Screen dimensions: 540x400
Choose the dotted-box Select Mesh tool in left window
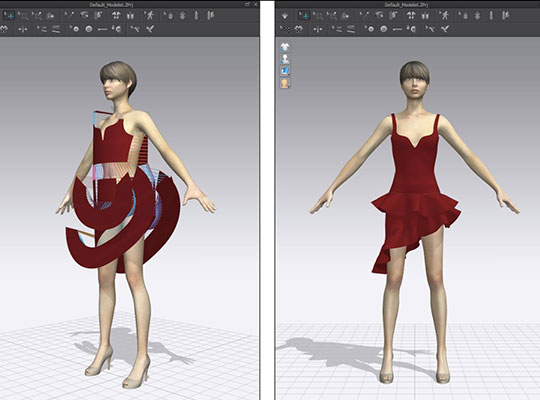[x=23, y=16]
